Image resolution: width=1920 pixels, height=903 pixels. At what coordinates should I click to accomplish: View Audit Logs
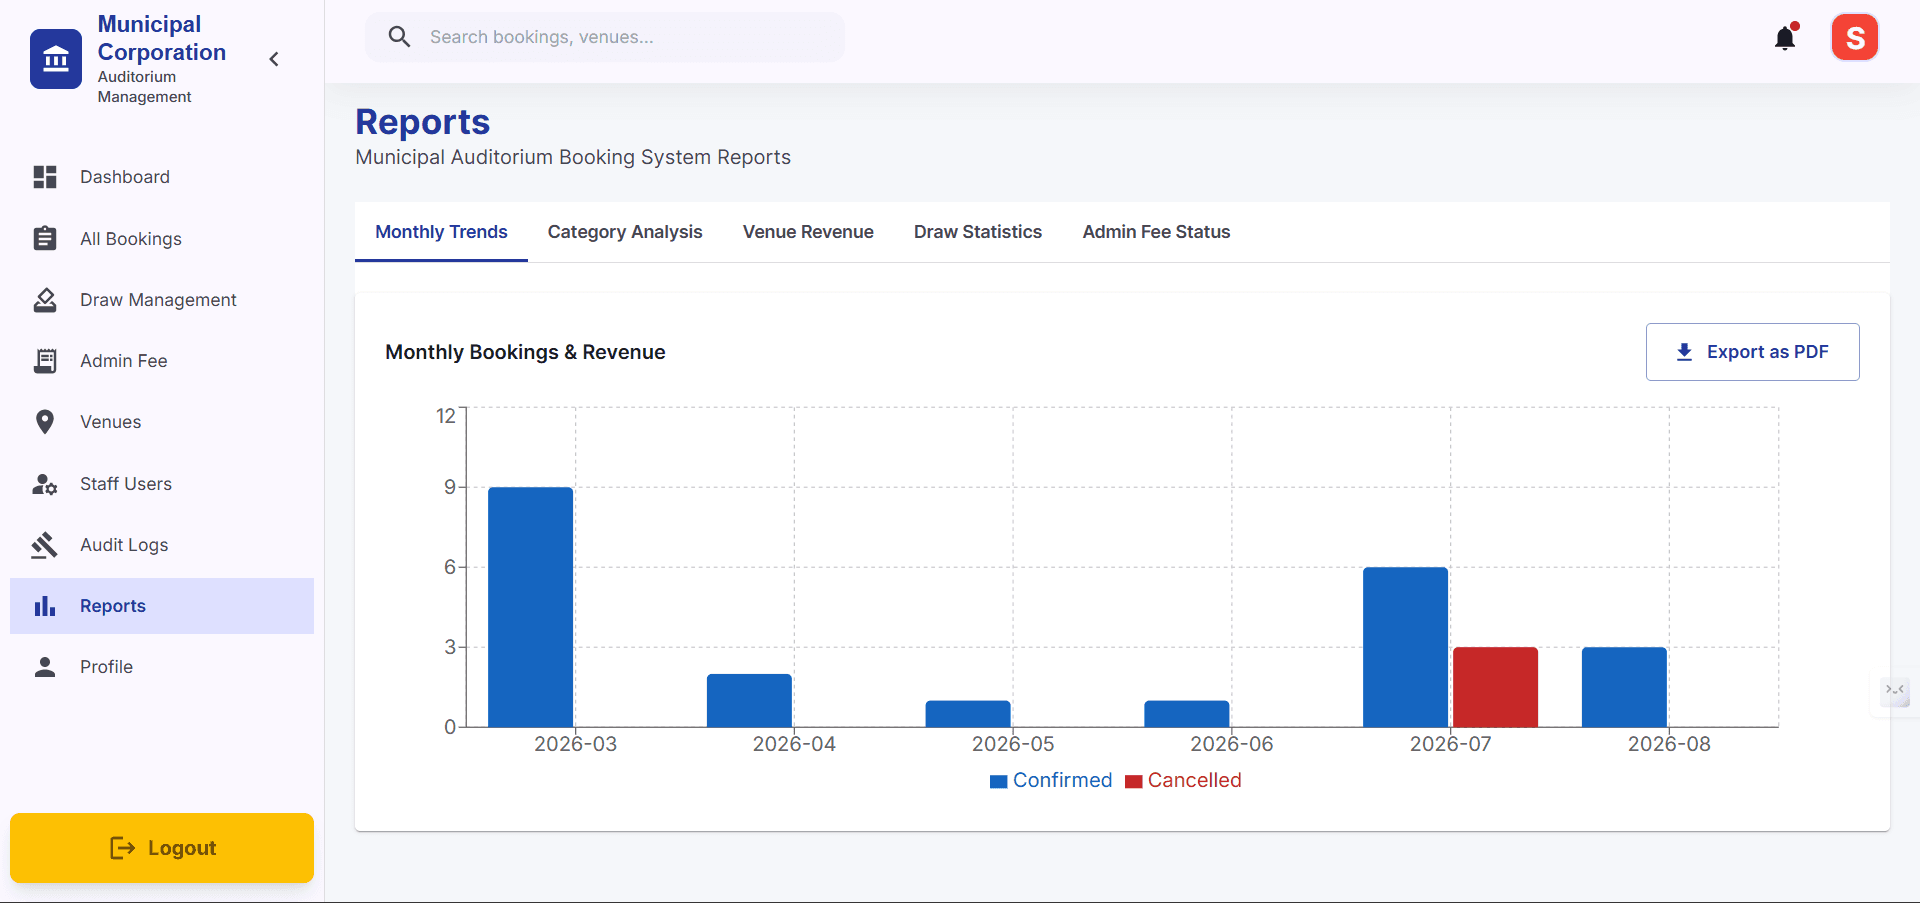(162, 545)
